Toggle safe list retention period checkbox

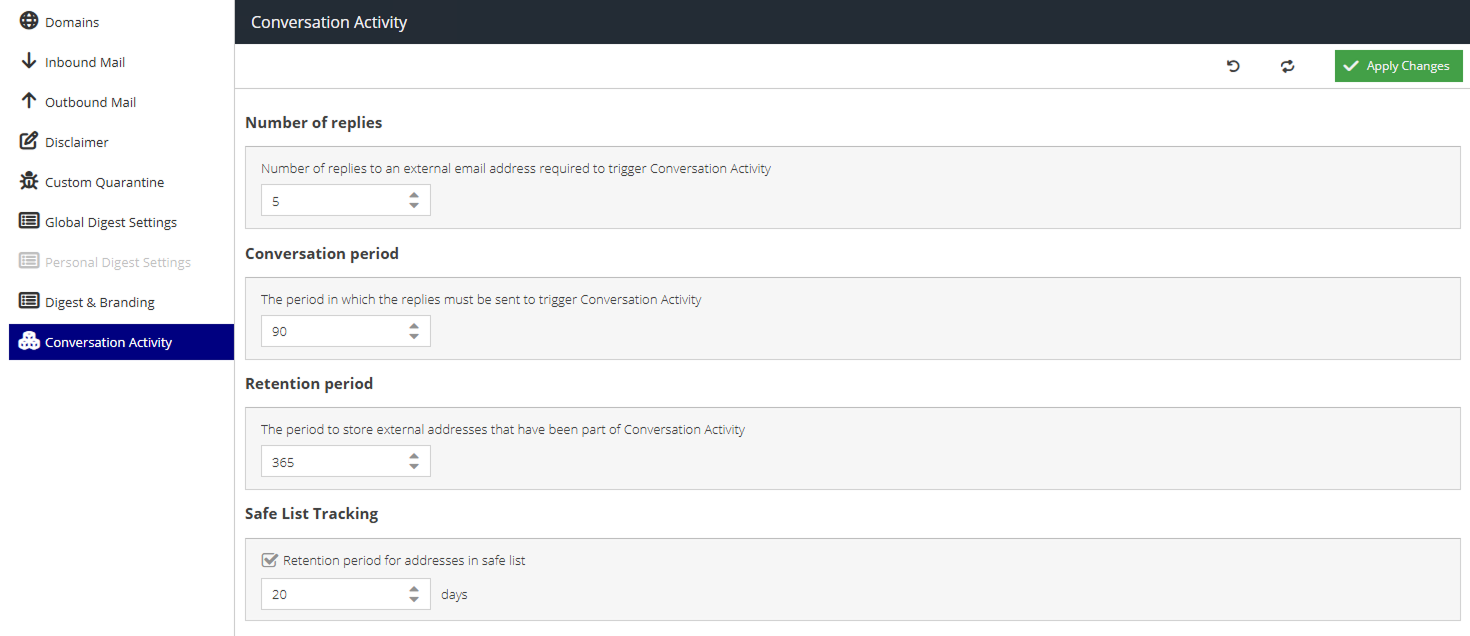(269, 560)
